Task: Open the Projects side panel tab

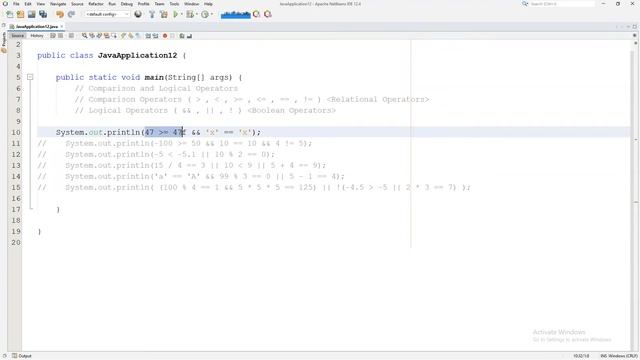Action: (x=4, y=42)
